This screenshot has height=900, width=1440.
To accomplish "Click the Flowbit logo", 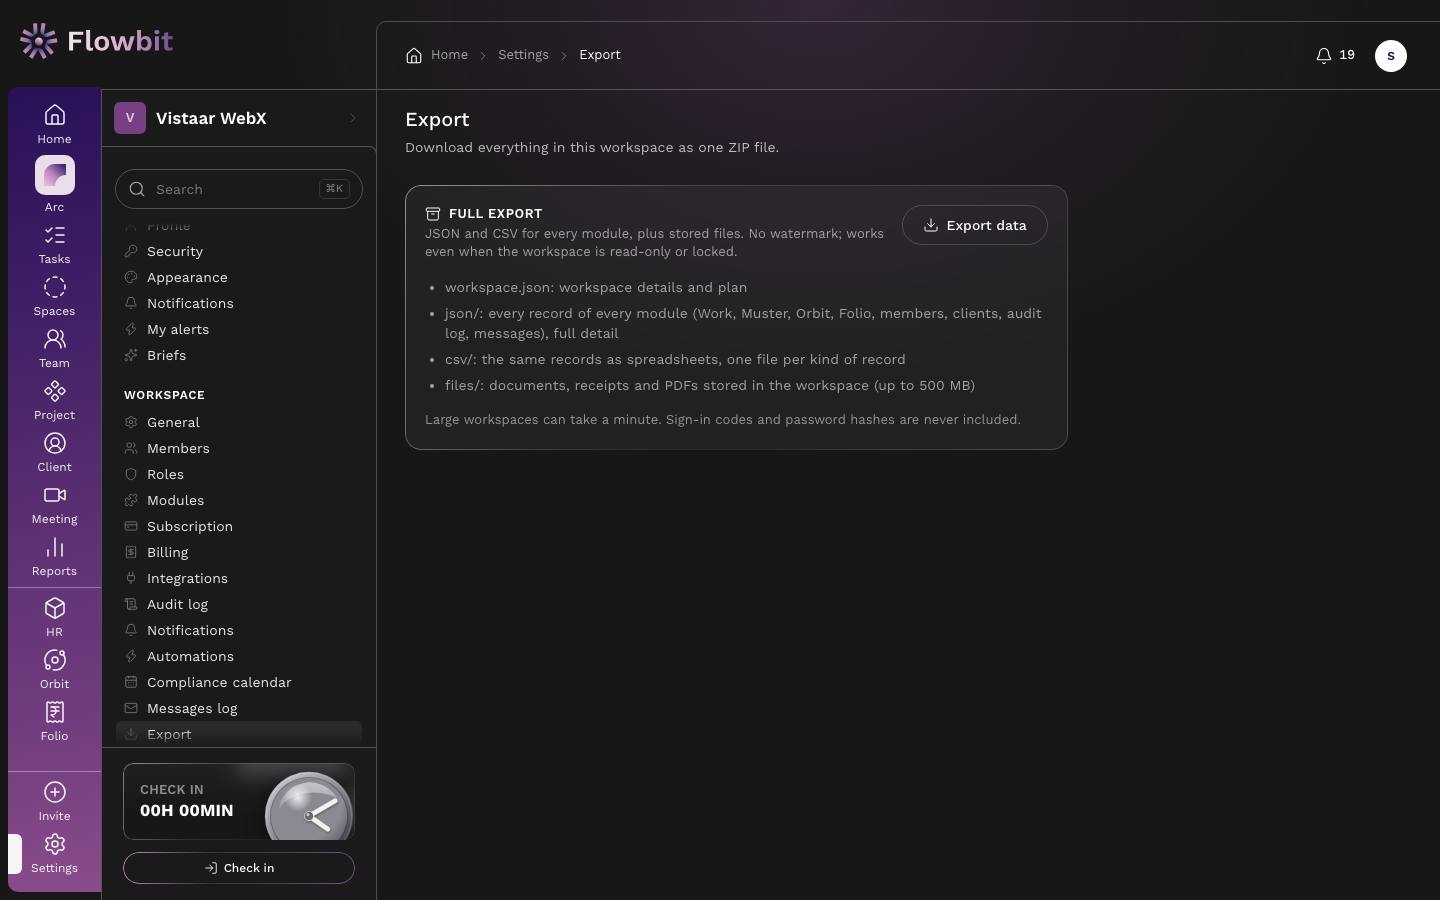I will pyautogui.click(x=96, y=41).
